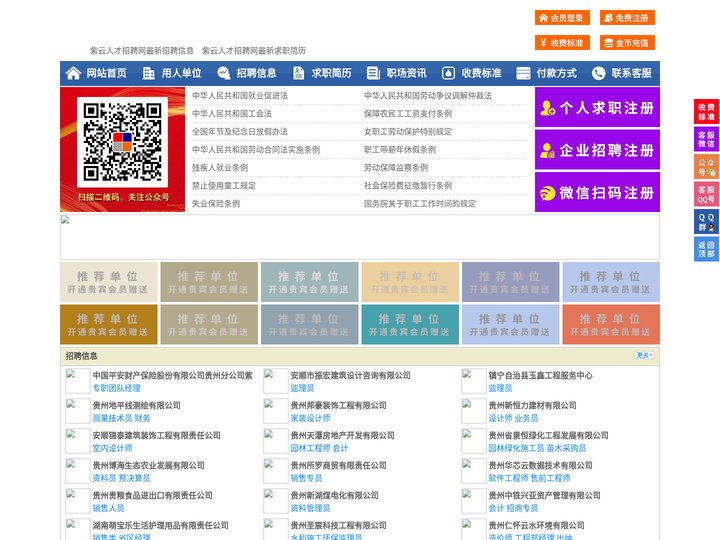Open 安顺市振宏建筑设计咨询有限公司 listing

pos(350,375)
